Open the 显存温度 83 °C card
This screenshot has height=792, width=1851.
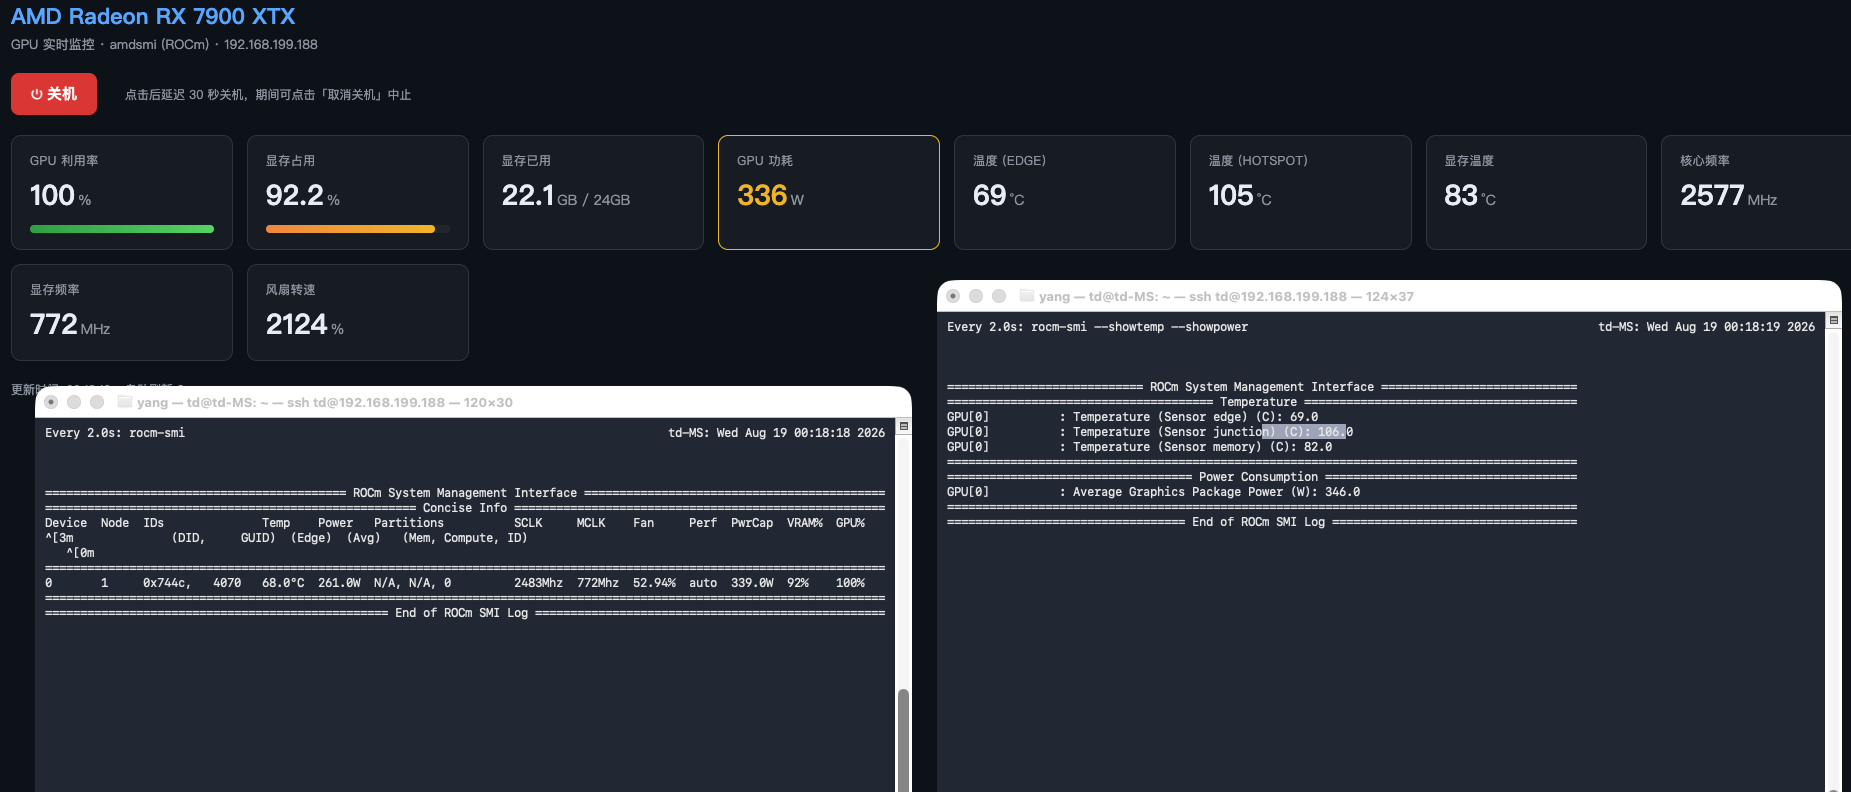[x=1536, y=192]
